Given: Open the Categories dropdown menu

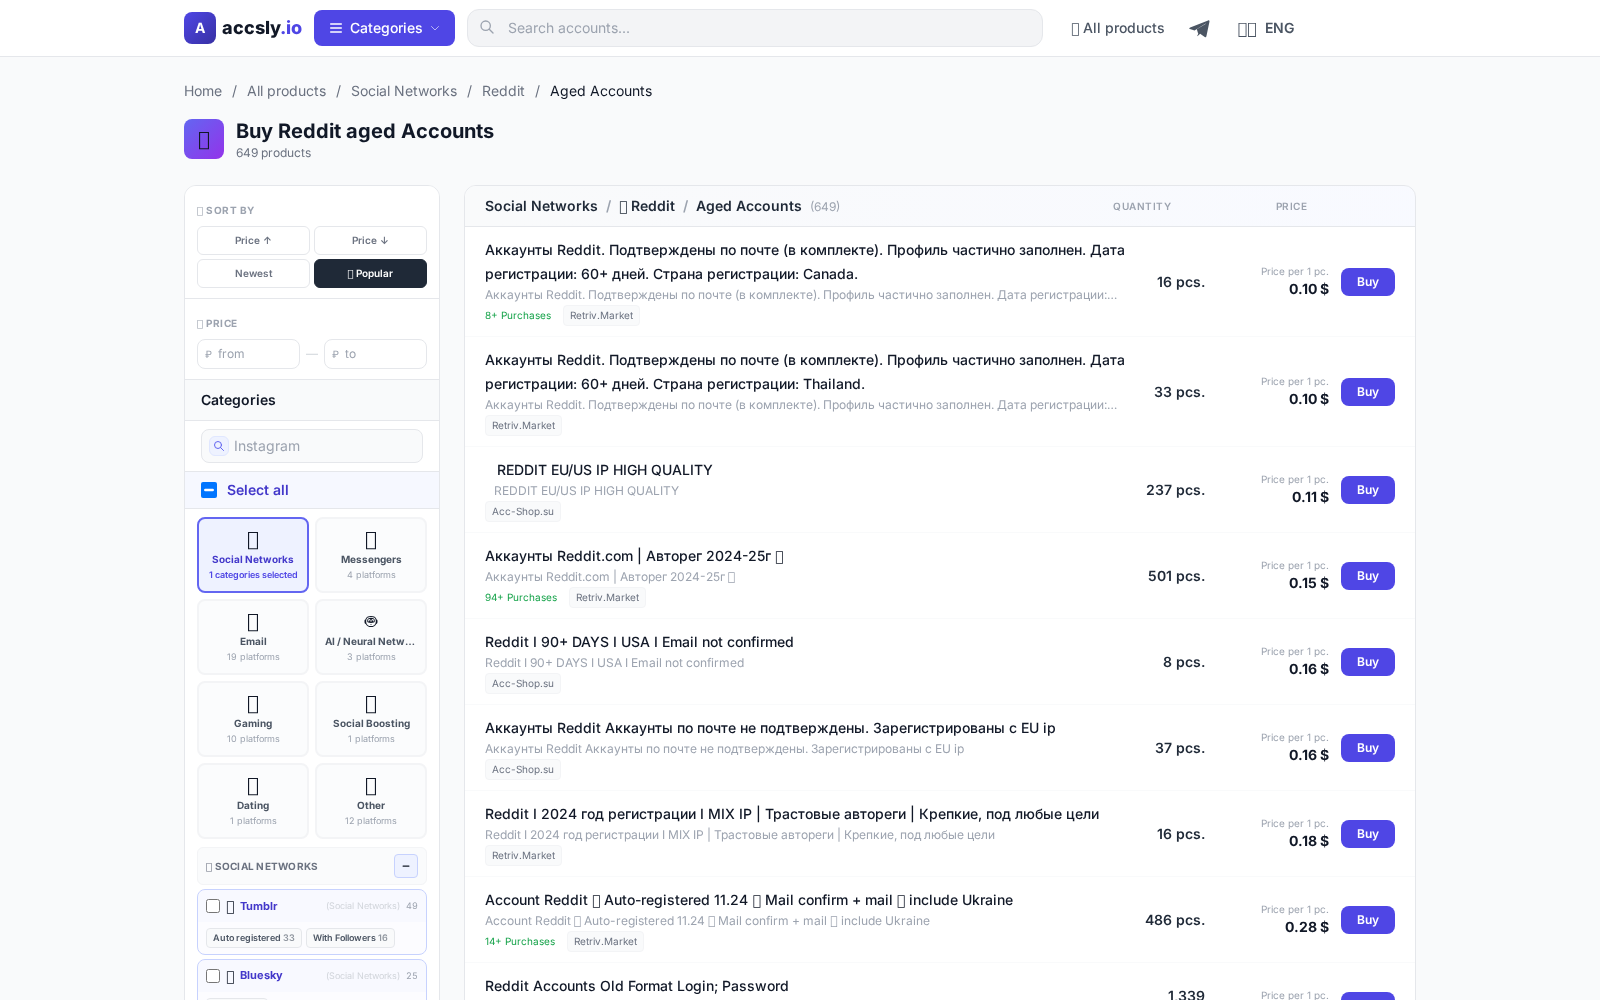Looking at the screenshot, I should pyautogui.click(x=384, y=28).
